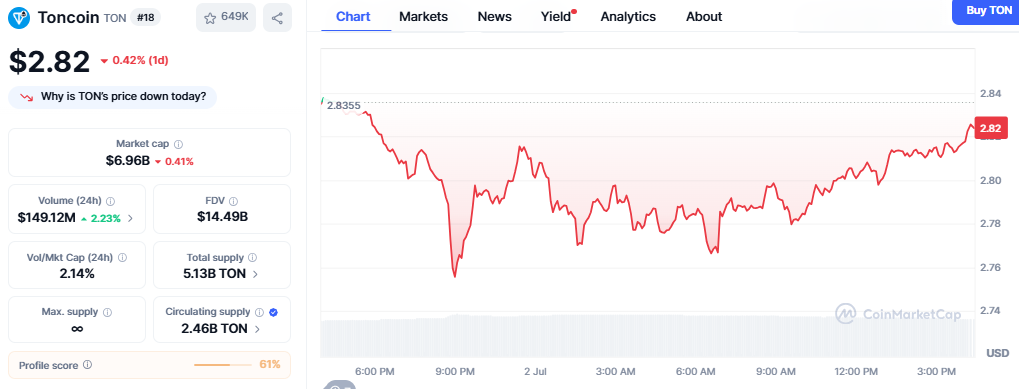This screenshot has width=1019, height=389.
Task: Click the verified circulating supply badge
Action: 274,312
